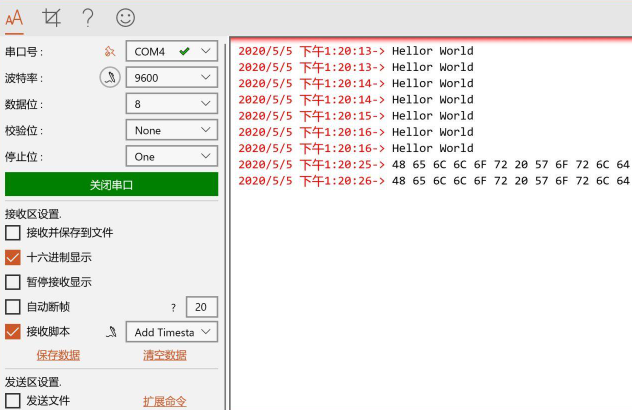Open the font settings (AA) tab

(x=15, y=16)
